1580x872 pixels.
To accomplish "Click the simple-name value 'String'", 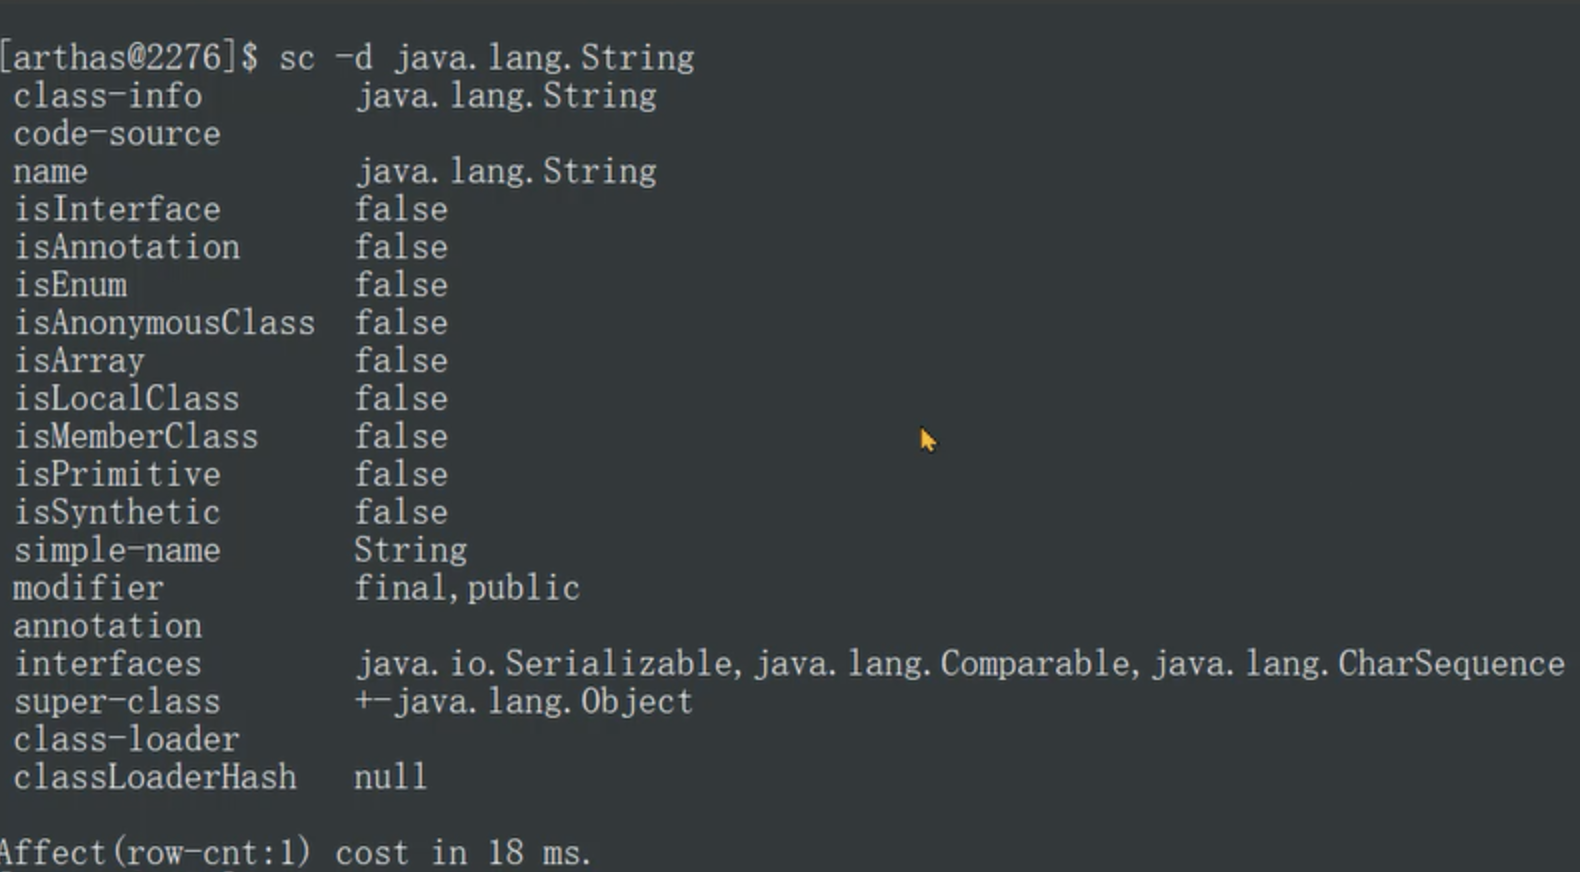I will tap(410, 551).
